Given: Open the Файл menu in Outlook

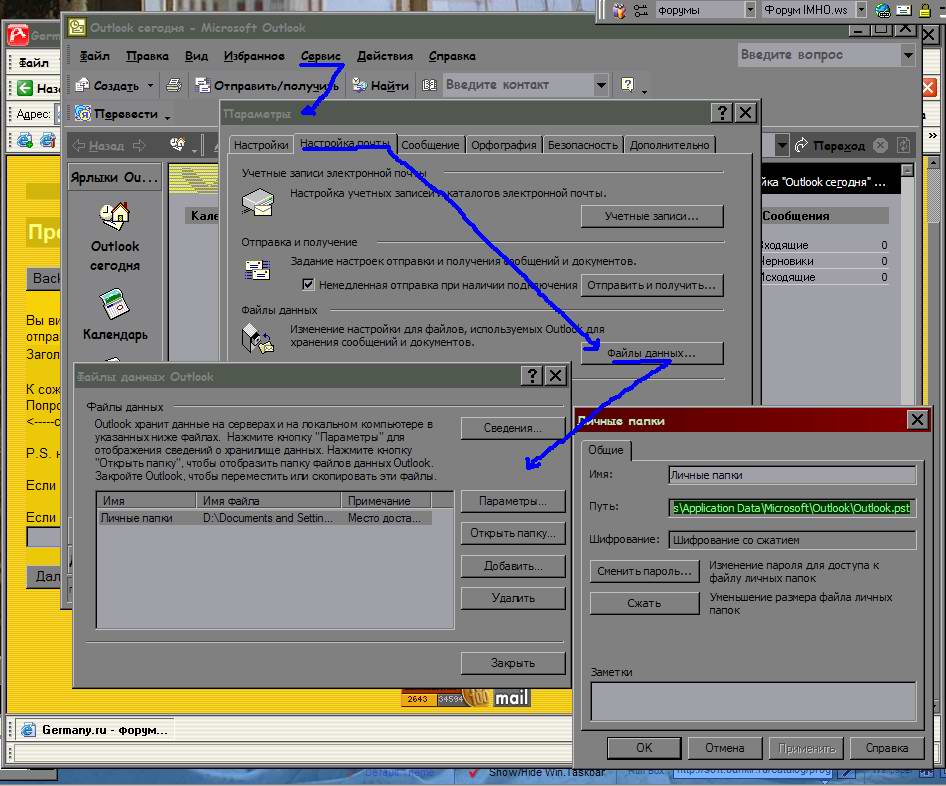Looking at the screenshot, I should [95, 56].
